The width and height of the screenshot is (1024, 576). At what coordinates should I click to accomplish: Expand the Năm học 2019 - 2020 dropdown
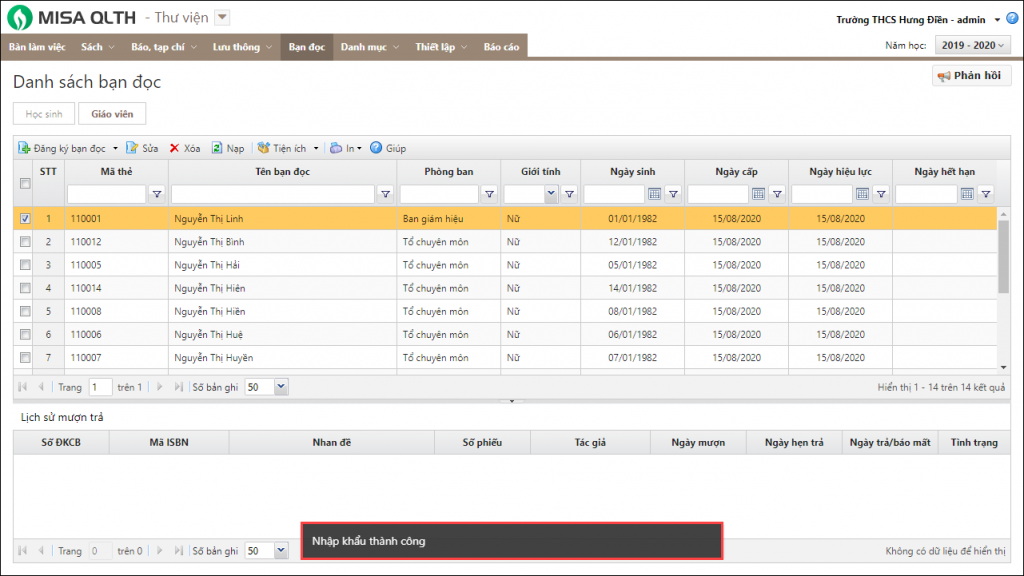point(972,45)
